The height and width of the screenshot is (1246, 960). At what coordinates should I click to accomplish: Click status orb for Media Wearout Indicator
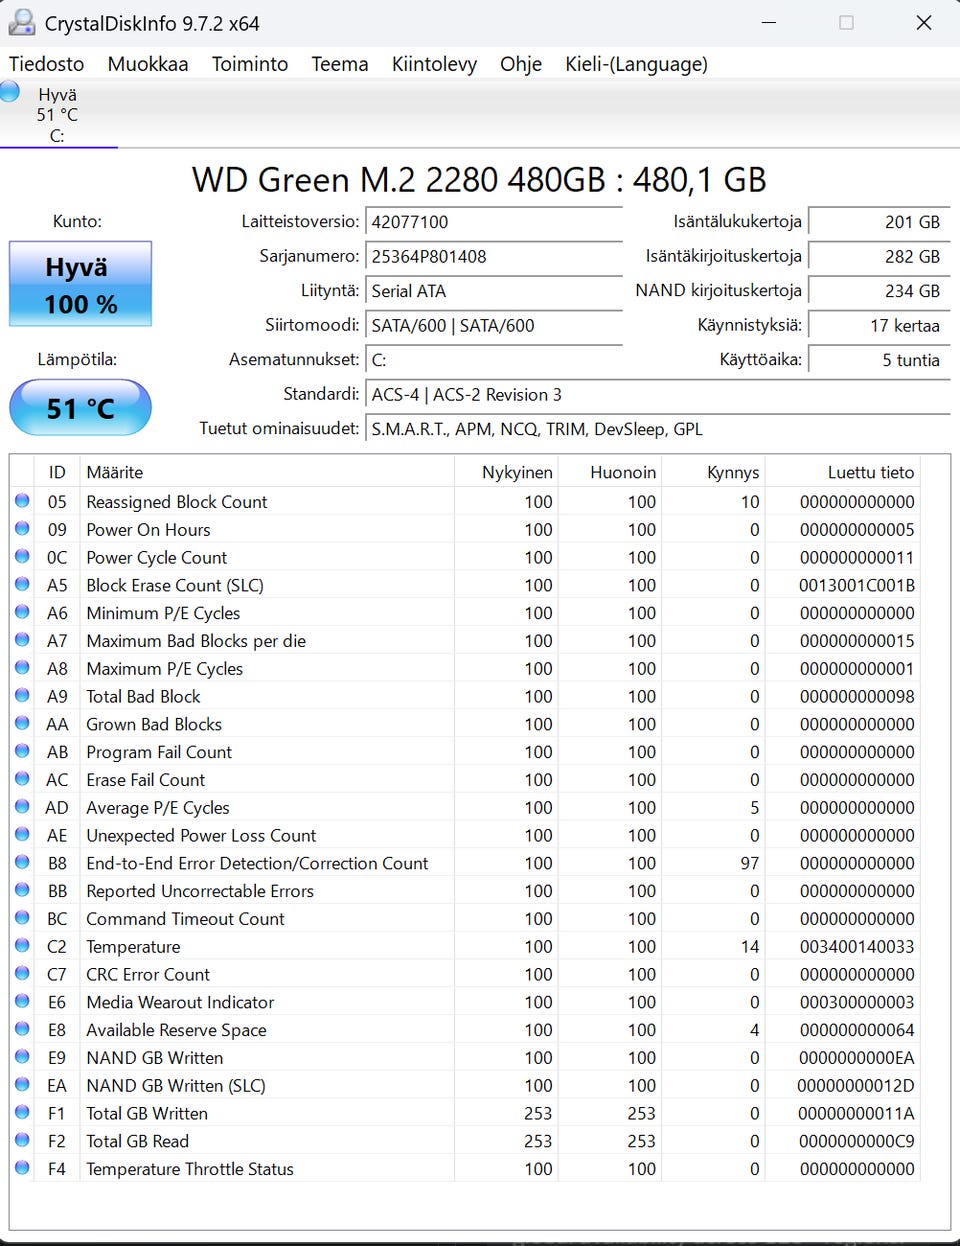(x=22, y=1001)
